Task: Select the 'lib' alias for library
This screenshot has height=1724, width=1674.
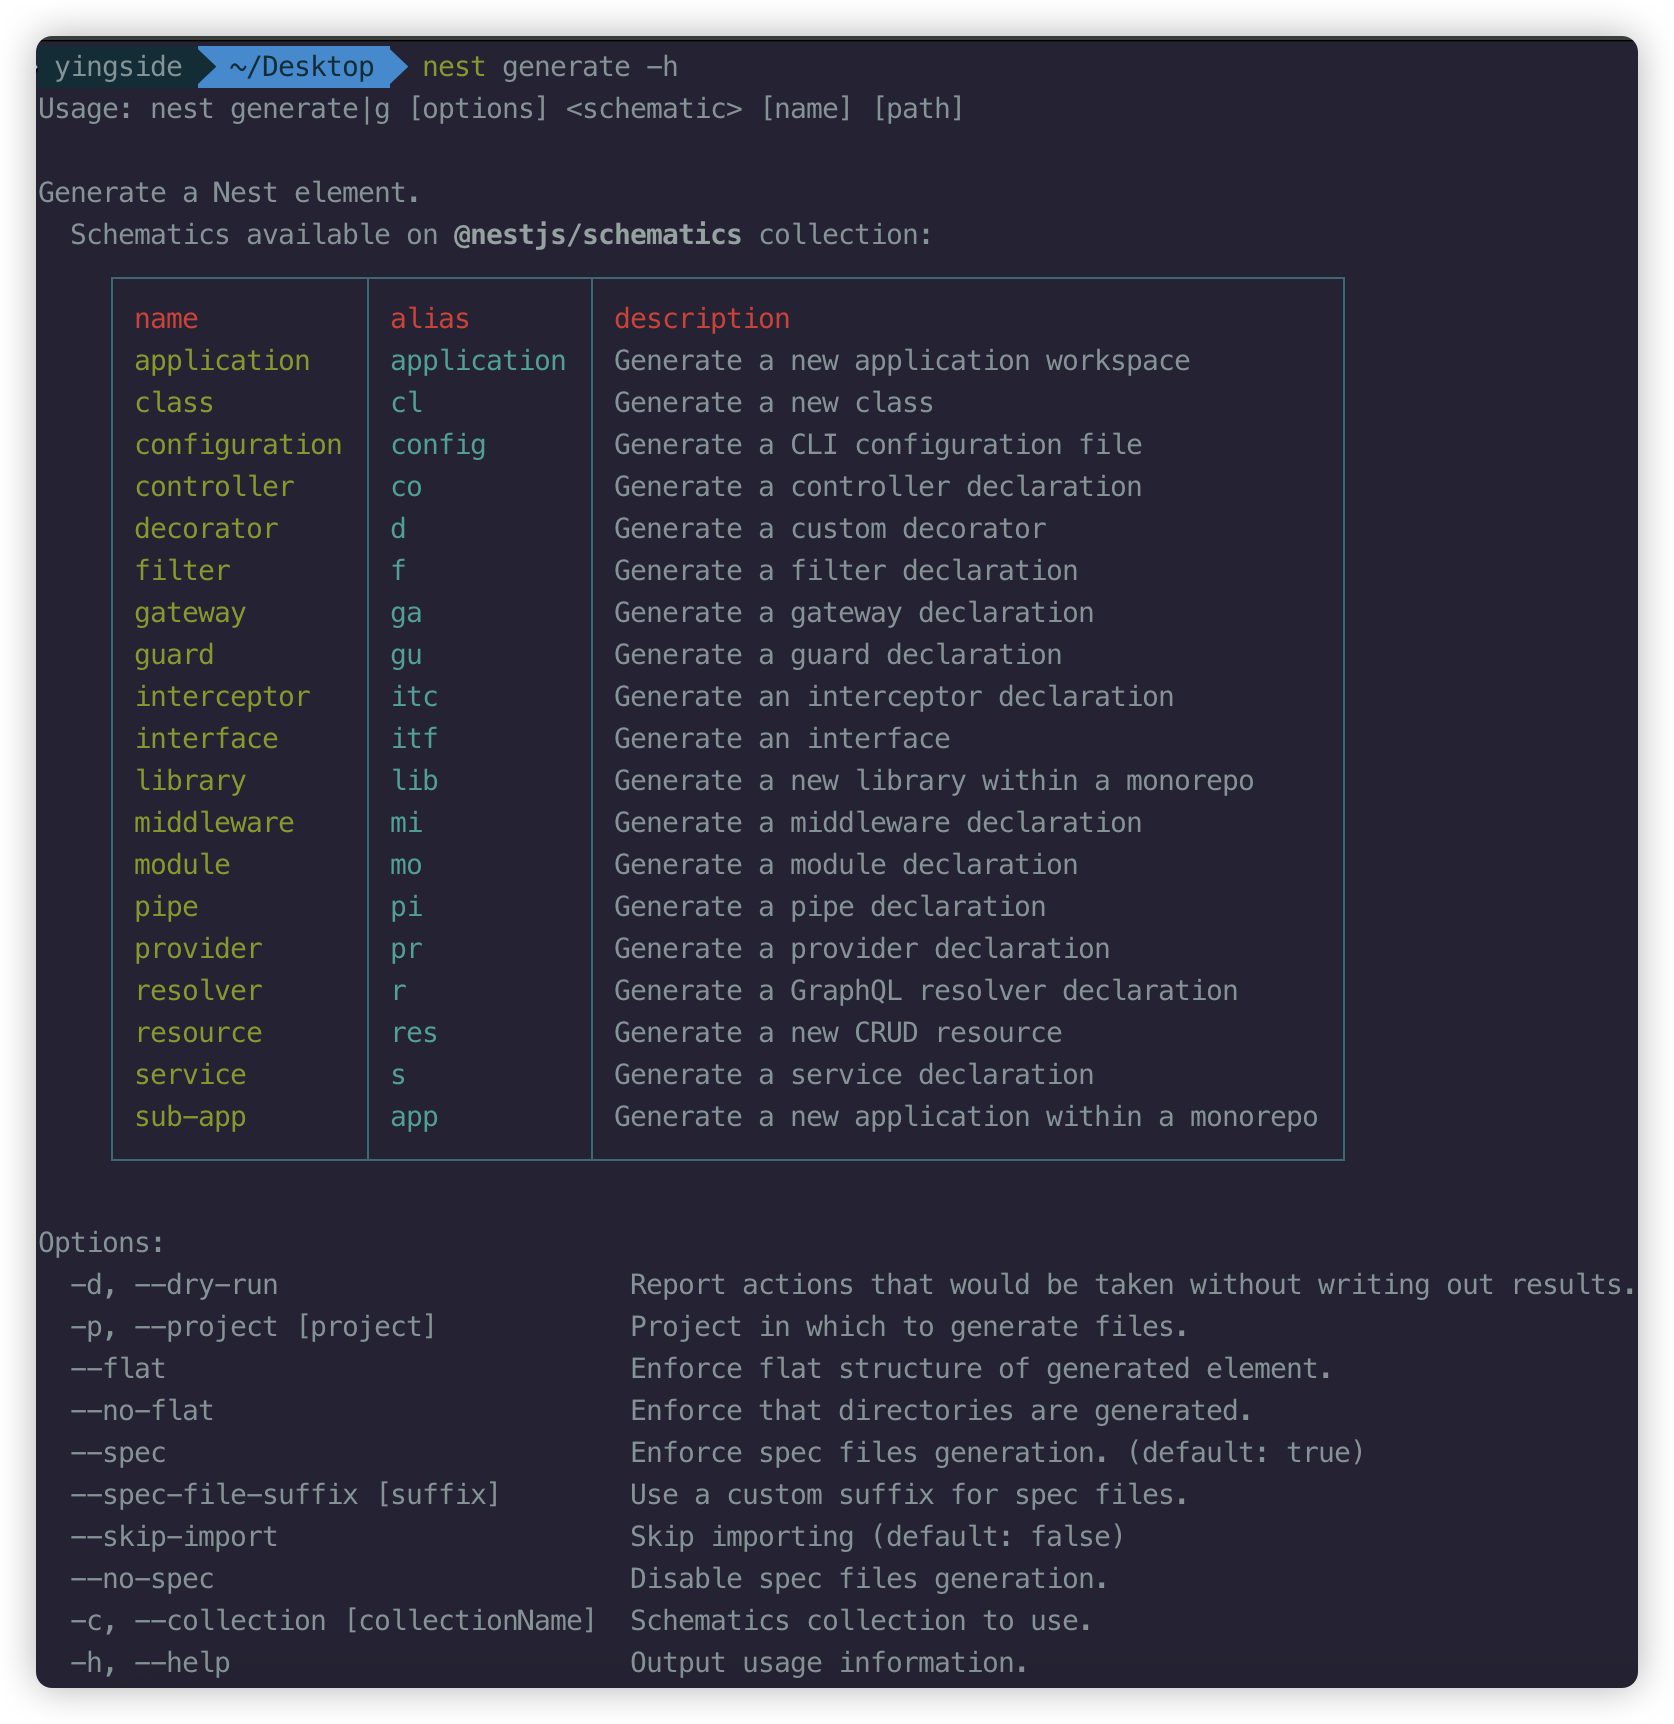Action: [414, 781]
